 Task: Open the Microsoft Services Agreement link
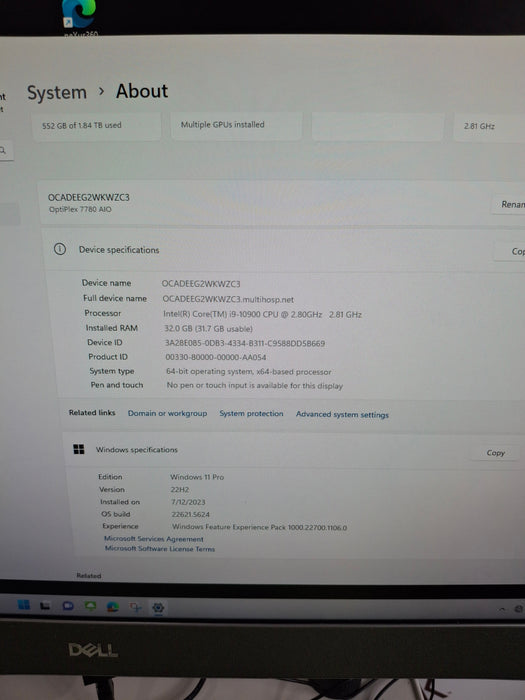click(x=154, y=539)
